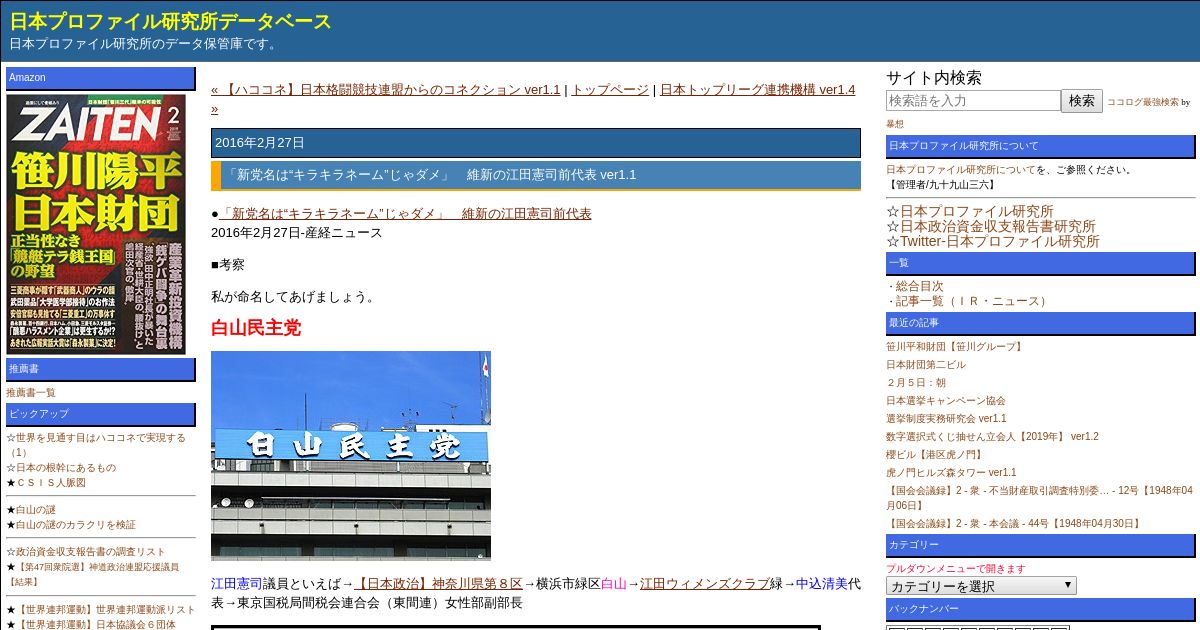Open 推薦書一覧 link in left sidebar
This screenshot has height=630, width=1200.
click(x=31, y=393)
